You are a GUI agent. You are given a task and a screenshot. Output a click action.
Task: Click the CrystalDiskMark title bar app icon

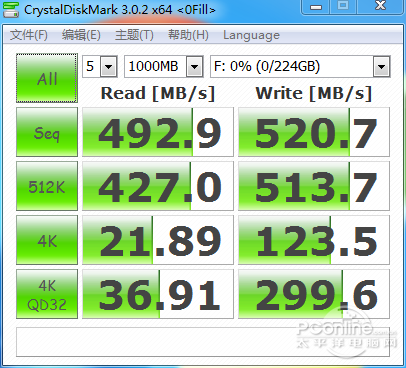click(x=11, y=9)
